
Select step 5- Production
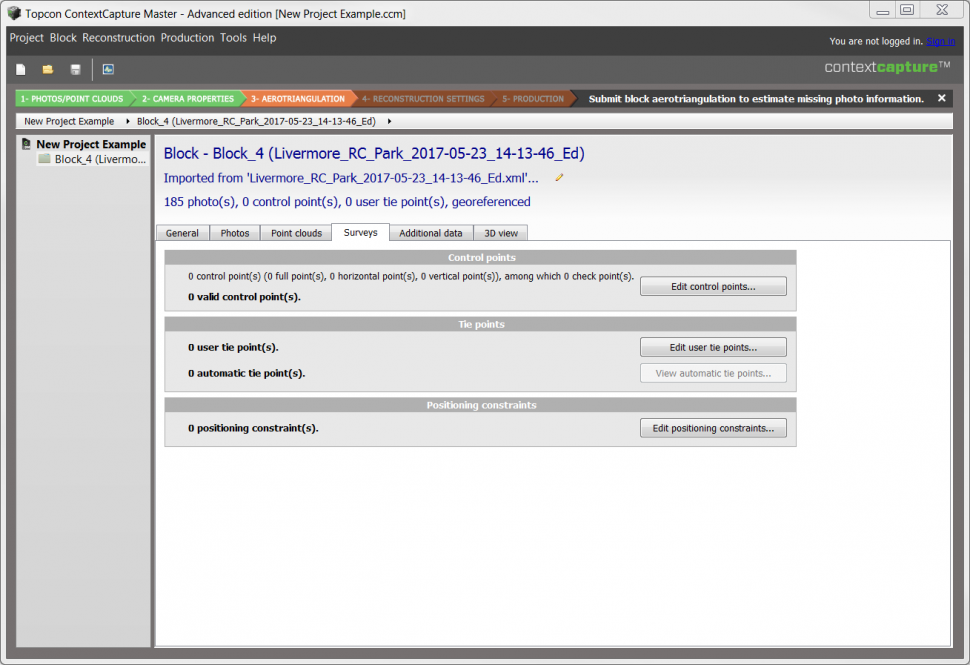pos(533,98)
